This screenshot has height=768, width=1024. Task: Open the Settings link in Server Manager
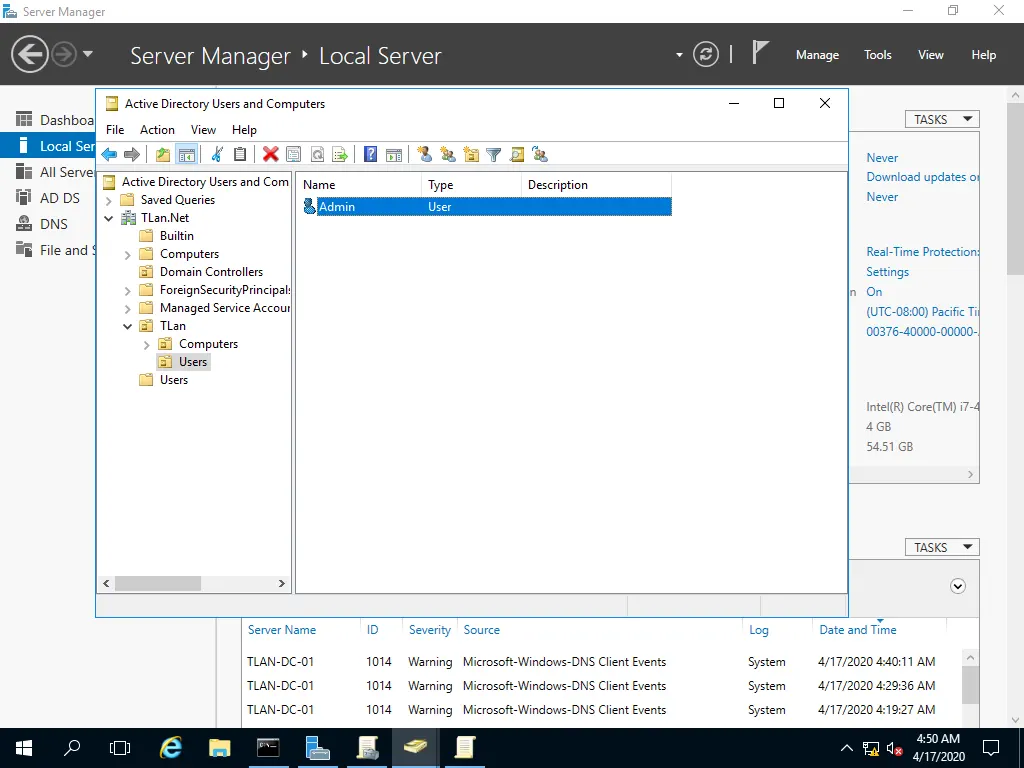pos(888,272)
